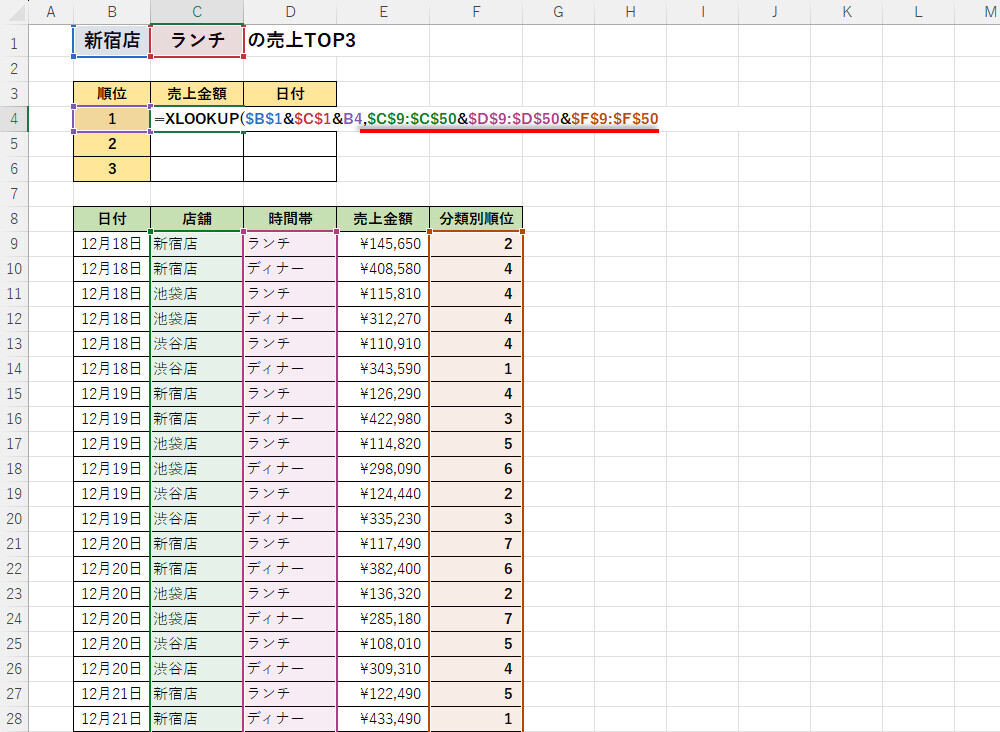Click 12月18日 date cell in row 9
The width and height of the screenshot is (1000, 732).
tap(112, 244)
